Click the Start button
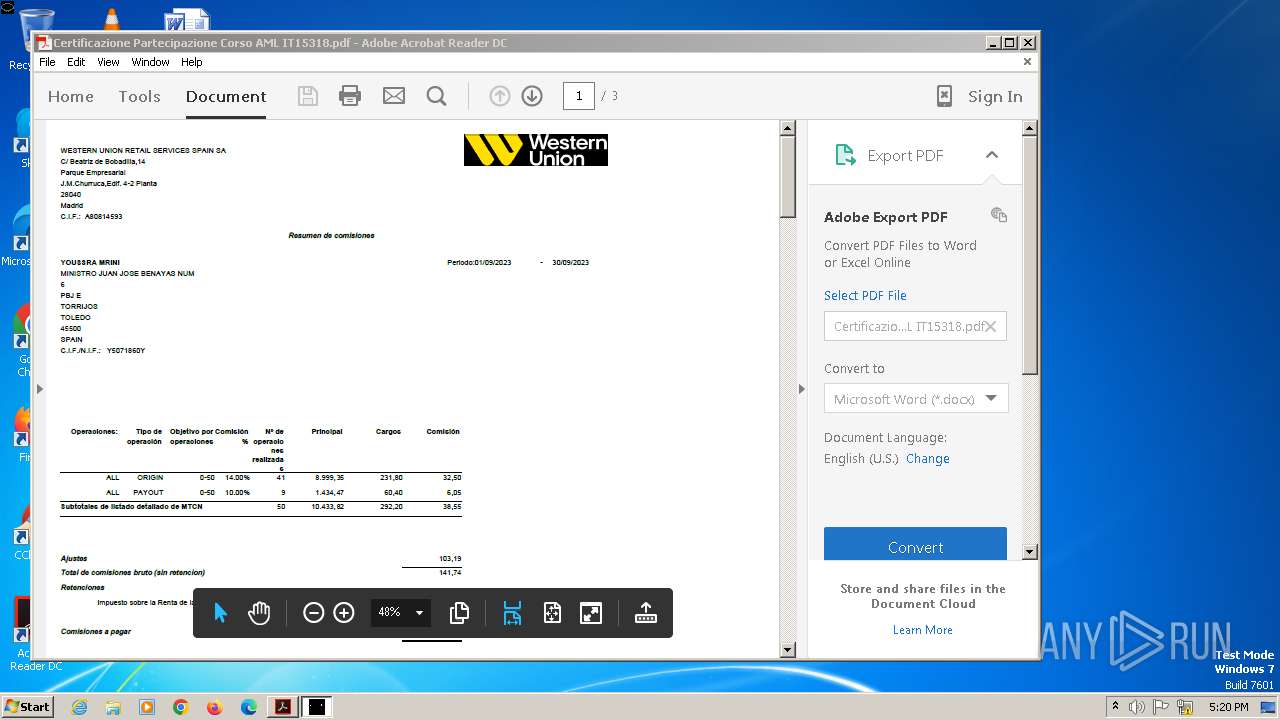 click(28, 706)
